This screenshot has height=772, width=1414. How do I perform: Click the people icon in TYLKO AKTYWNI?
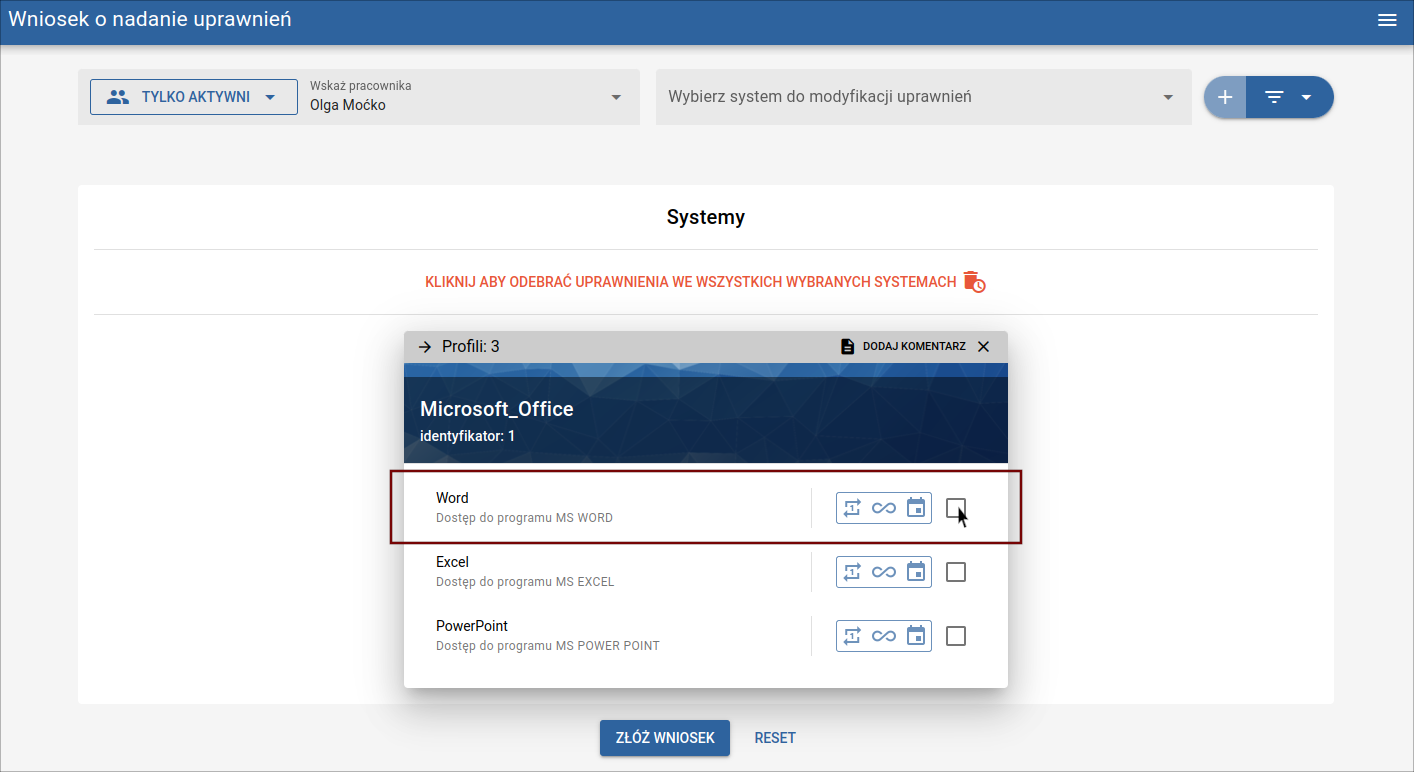click(118, 97)
